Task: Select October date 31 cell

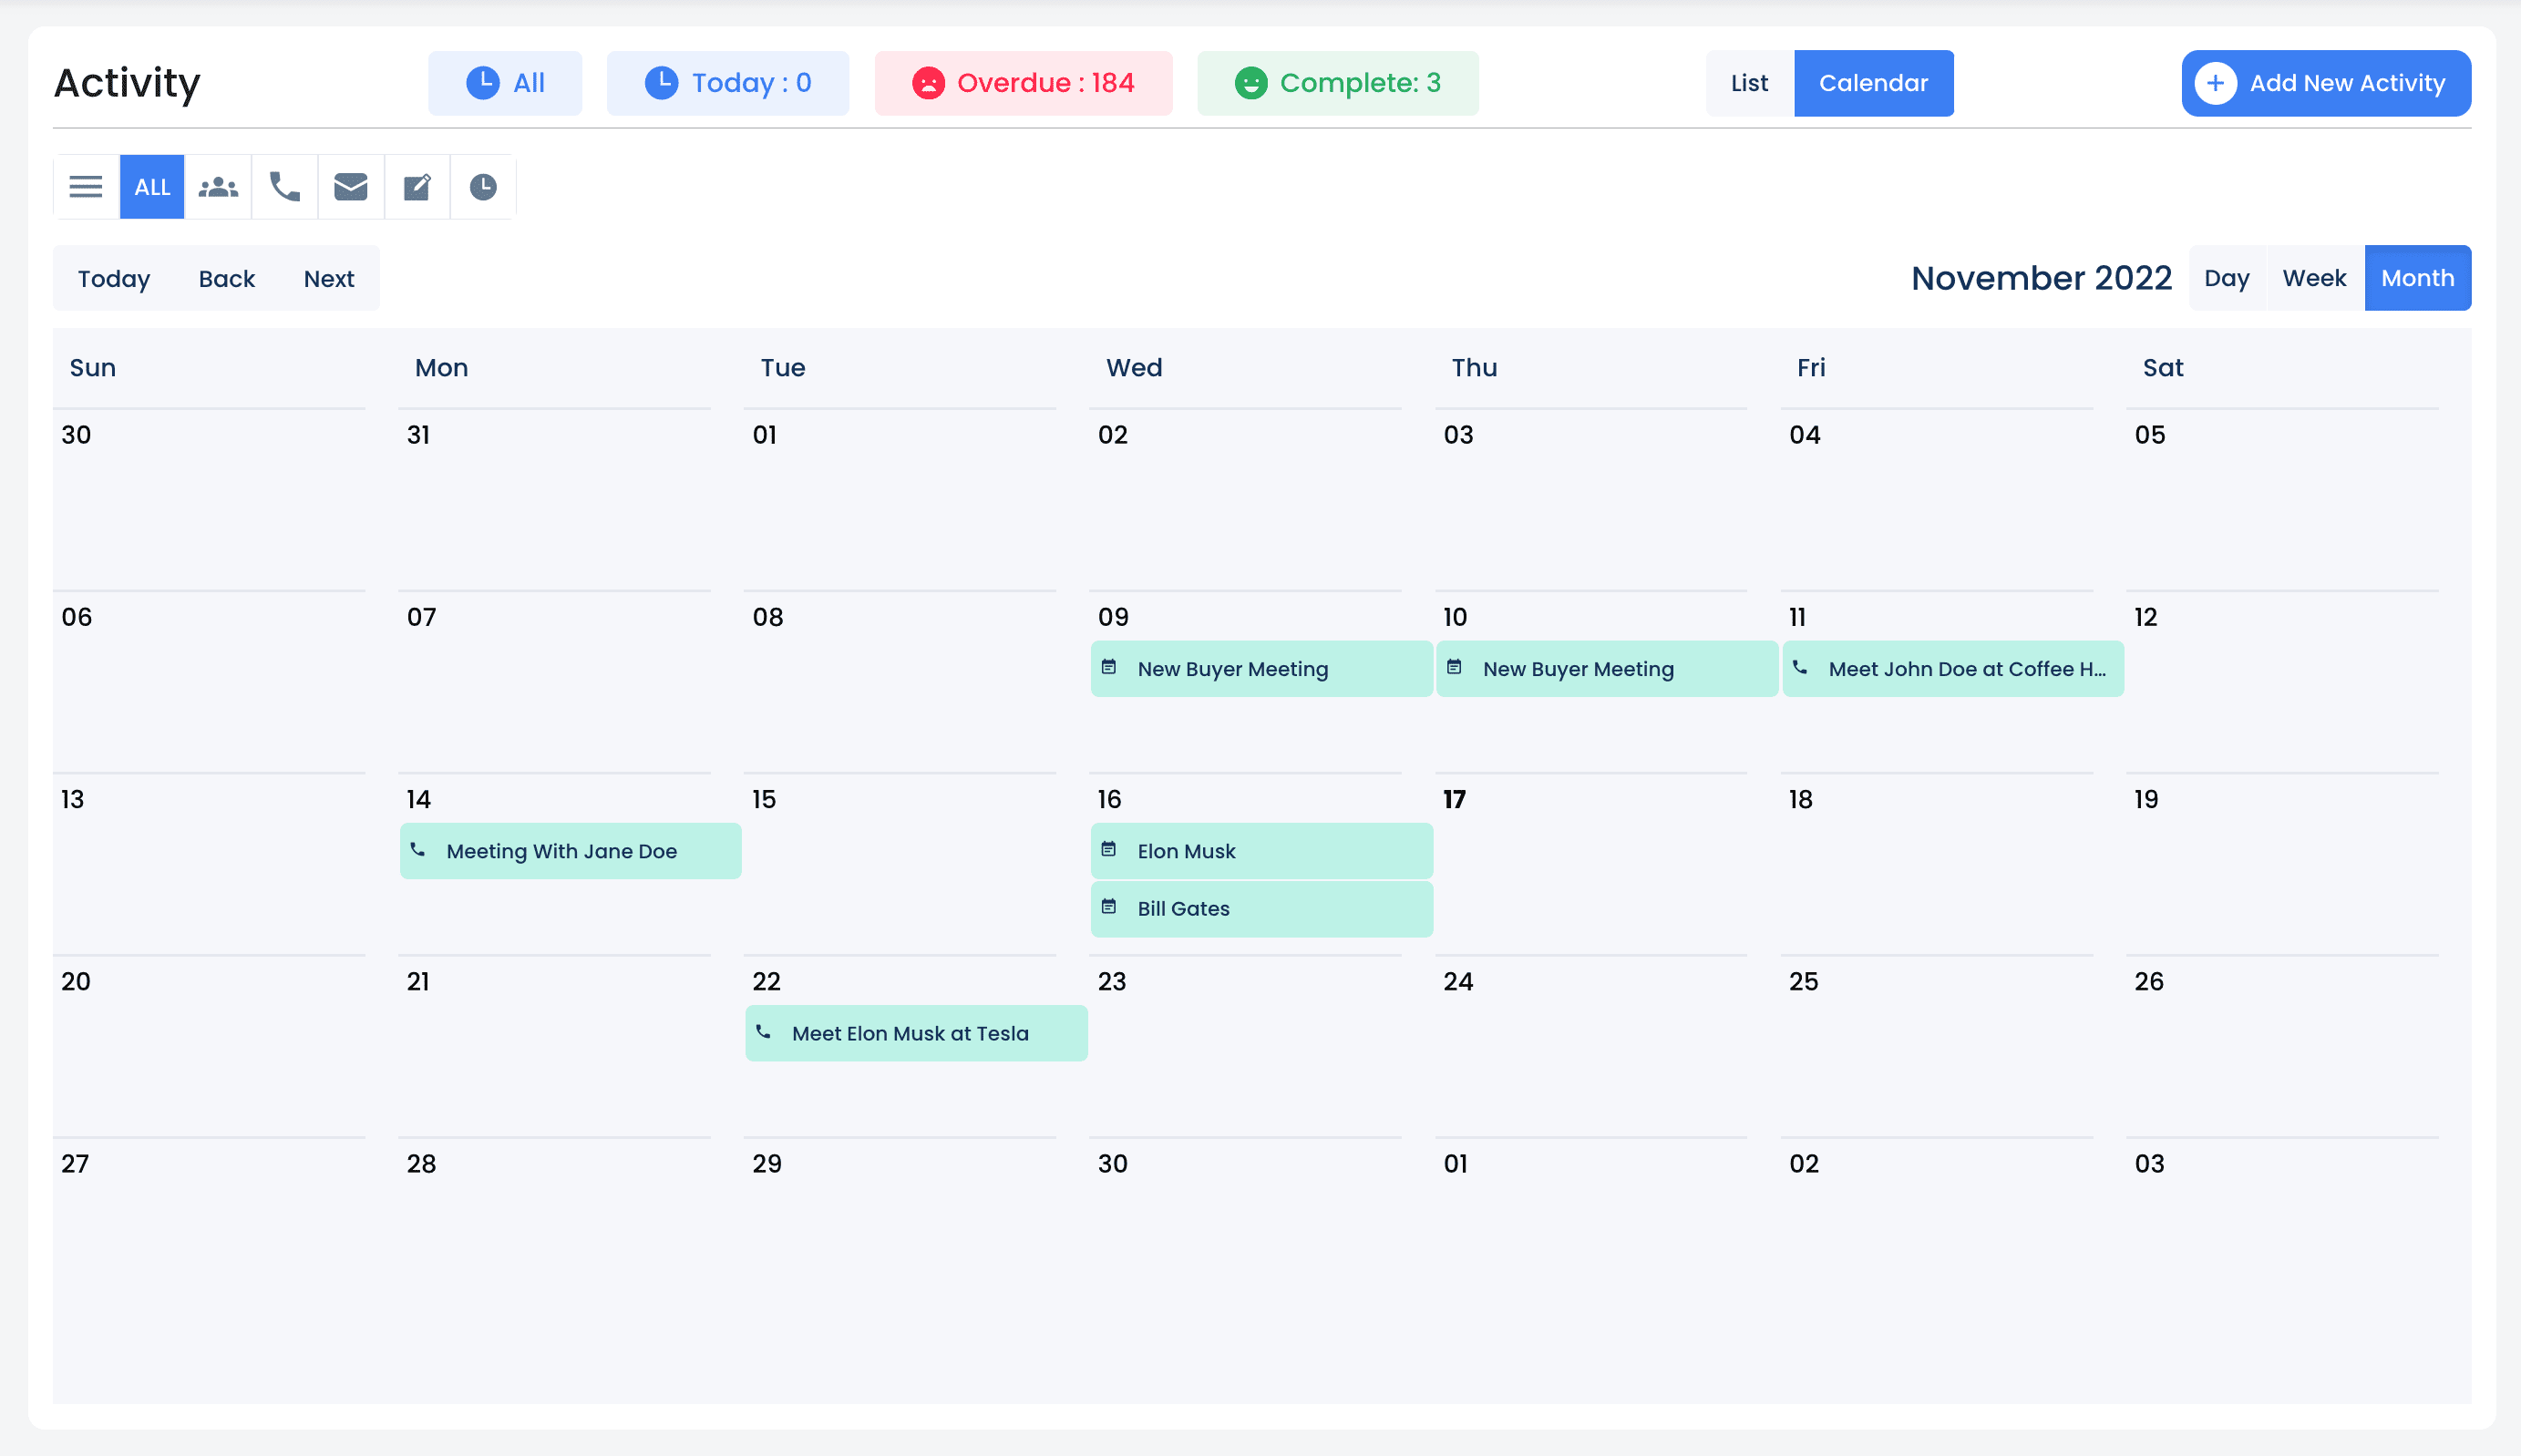Action: pyautogui.click(x=418, y=435)
